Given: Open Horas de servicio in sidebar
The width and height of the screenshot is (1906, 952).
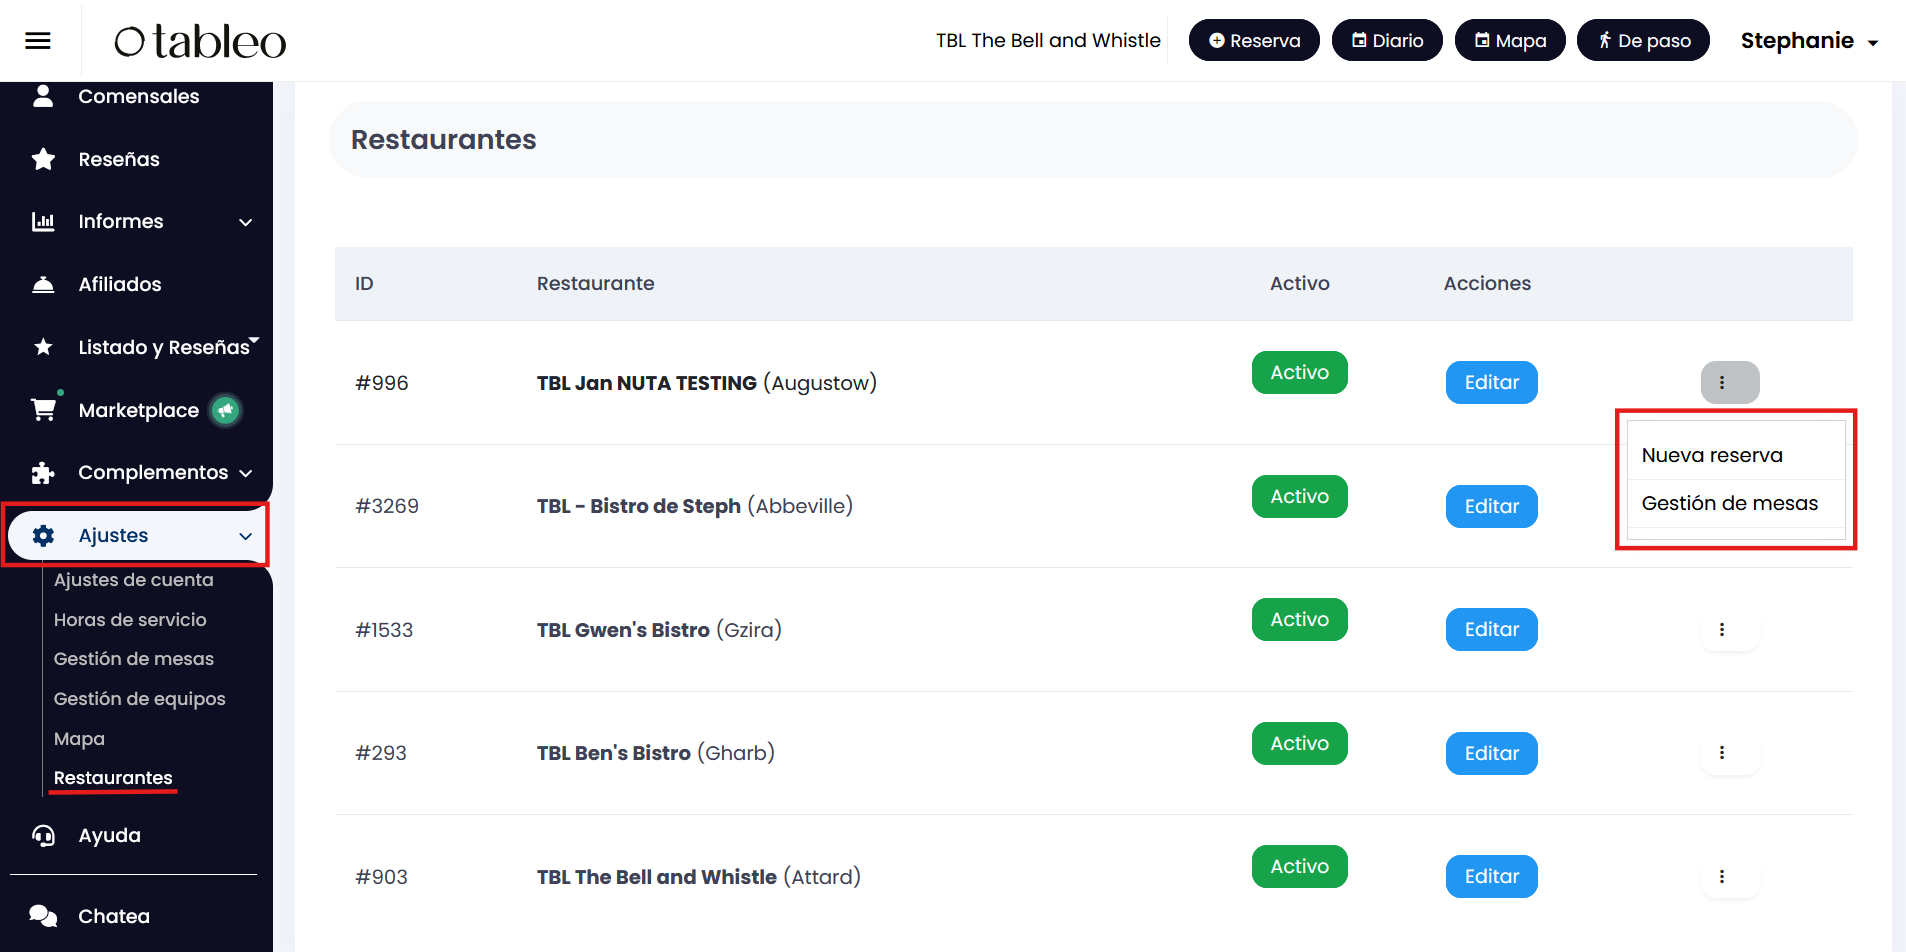Looking at the screenshot, I should point(130,620).
